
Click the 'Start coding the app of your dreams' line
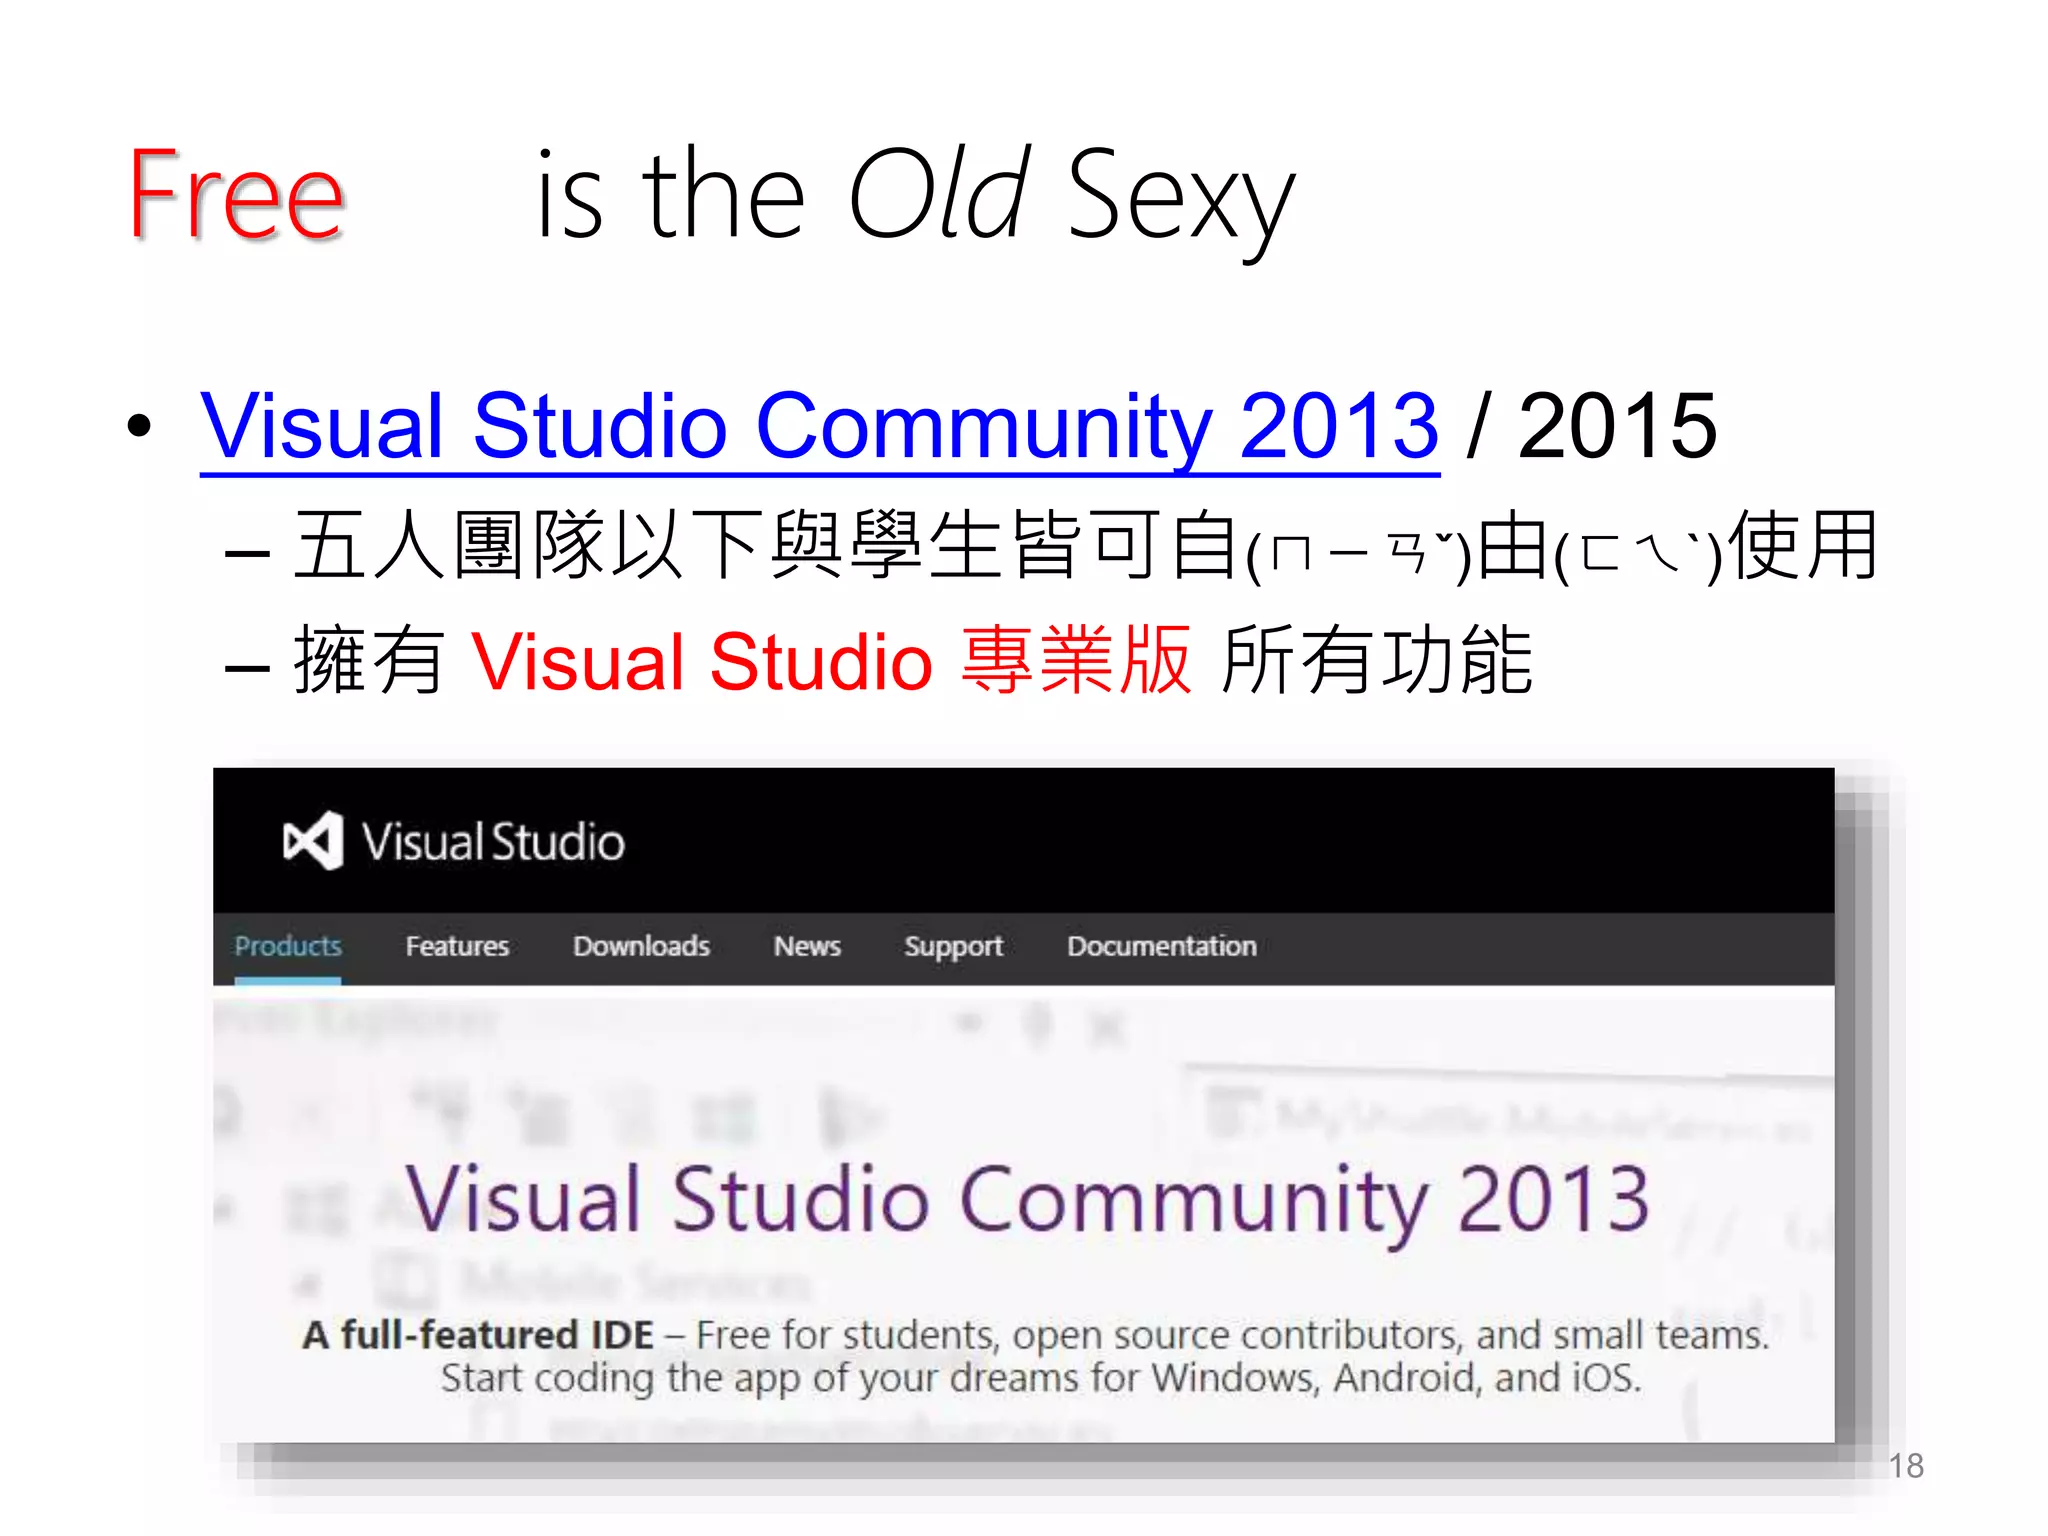pyautogui.click(x=1041, y=1378)
